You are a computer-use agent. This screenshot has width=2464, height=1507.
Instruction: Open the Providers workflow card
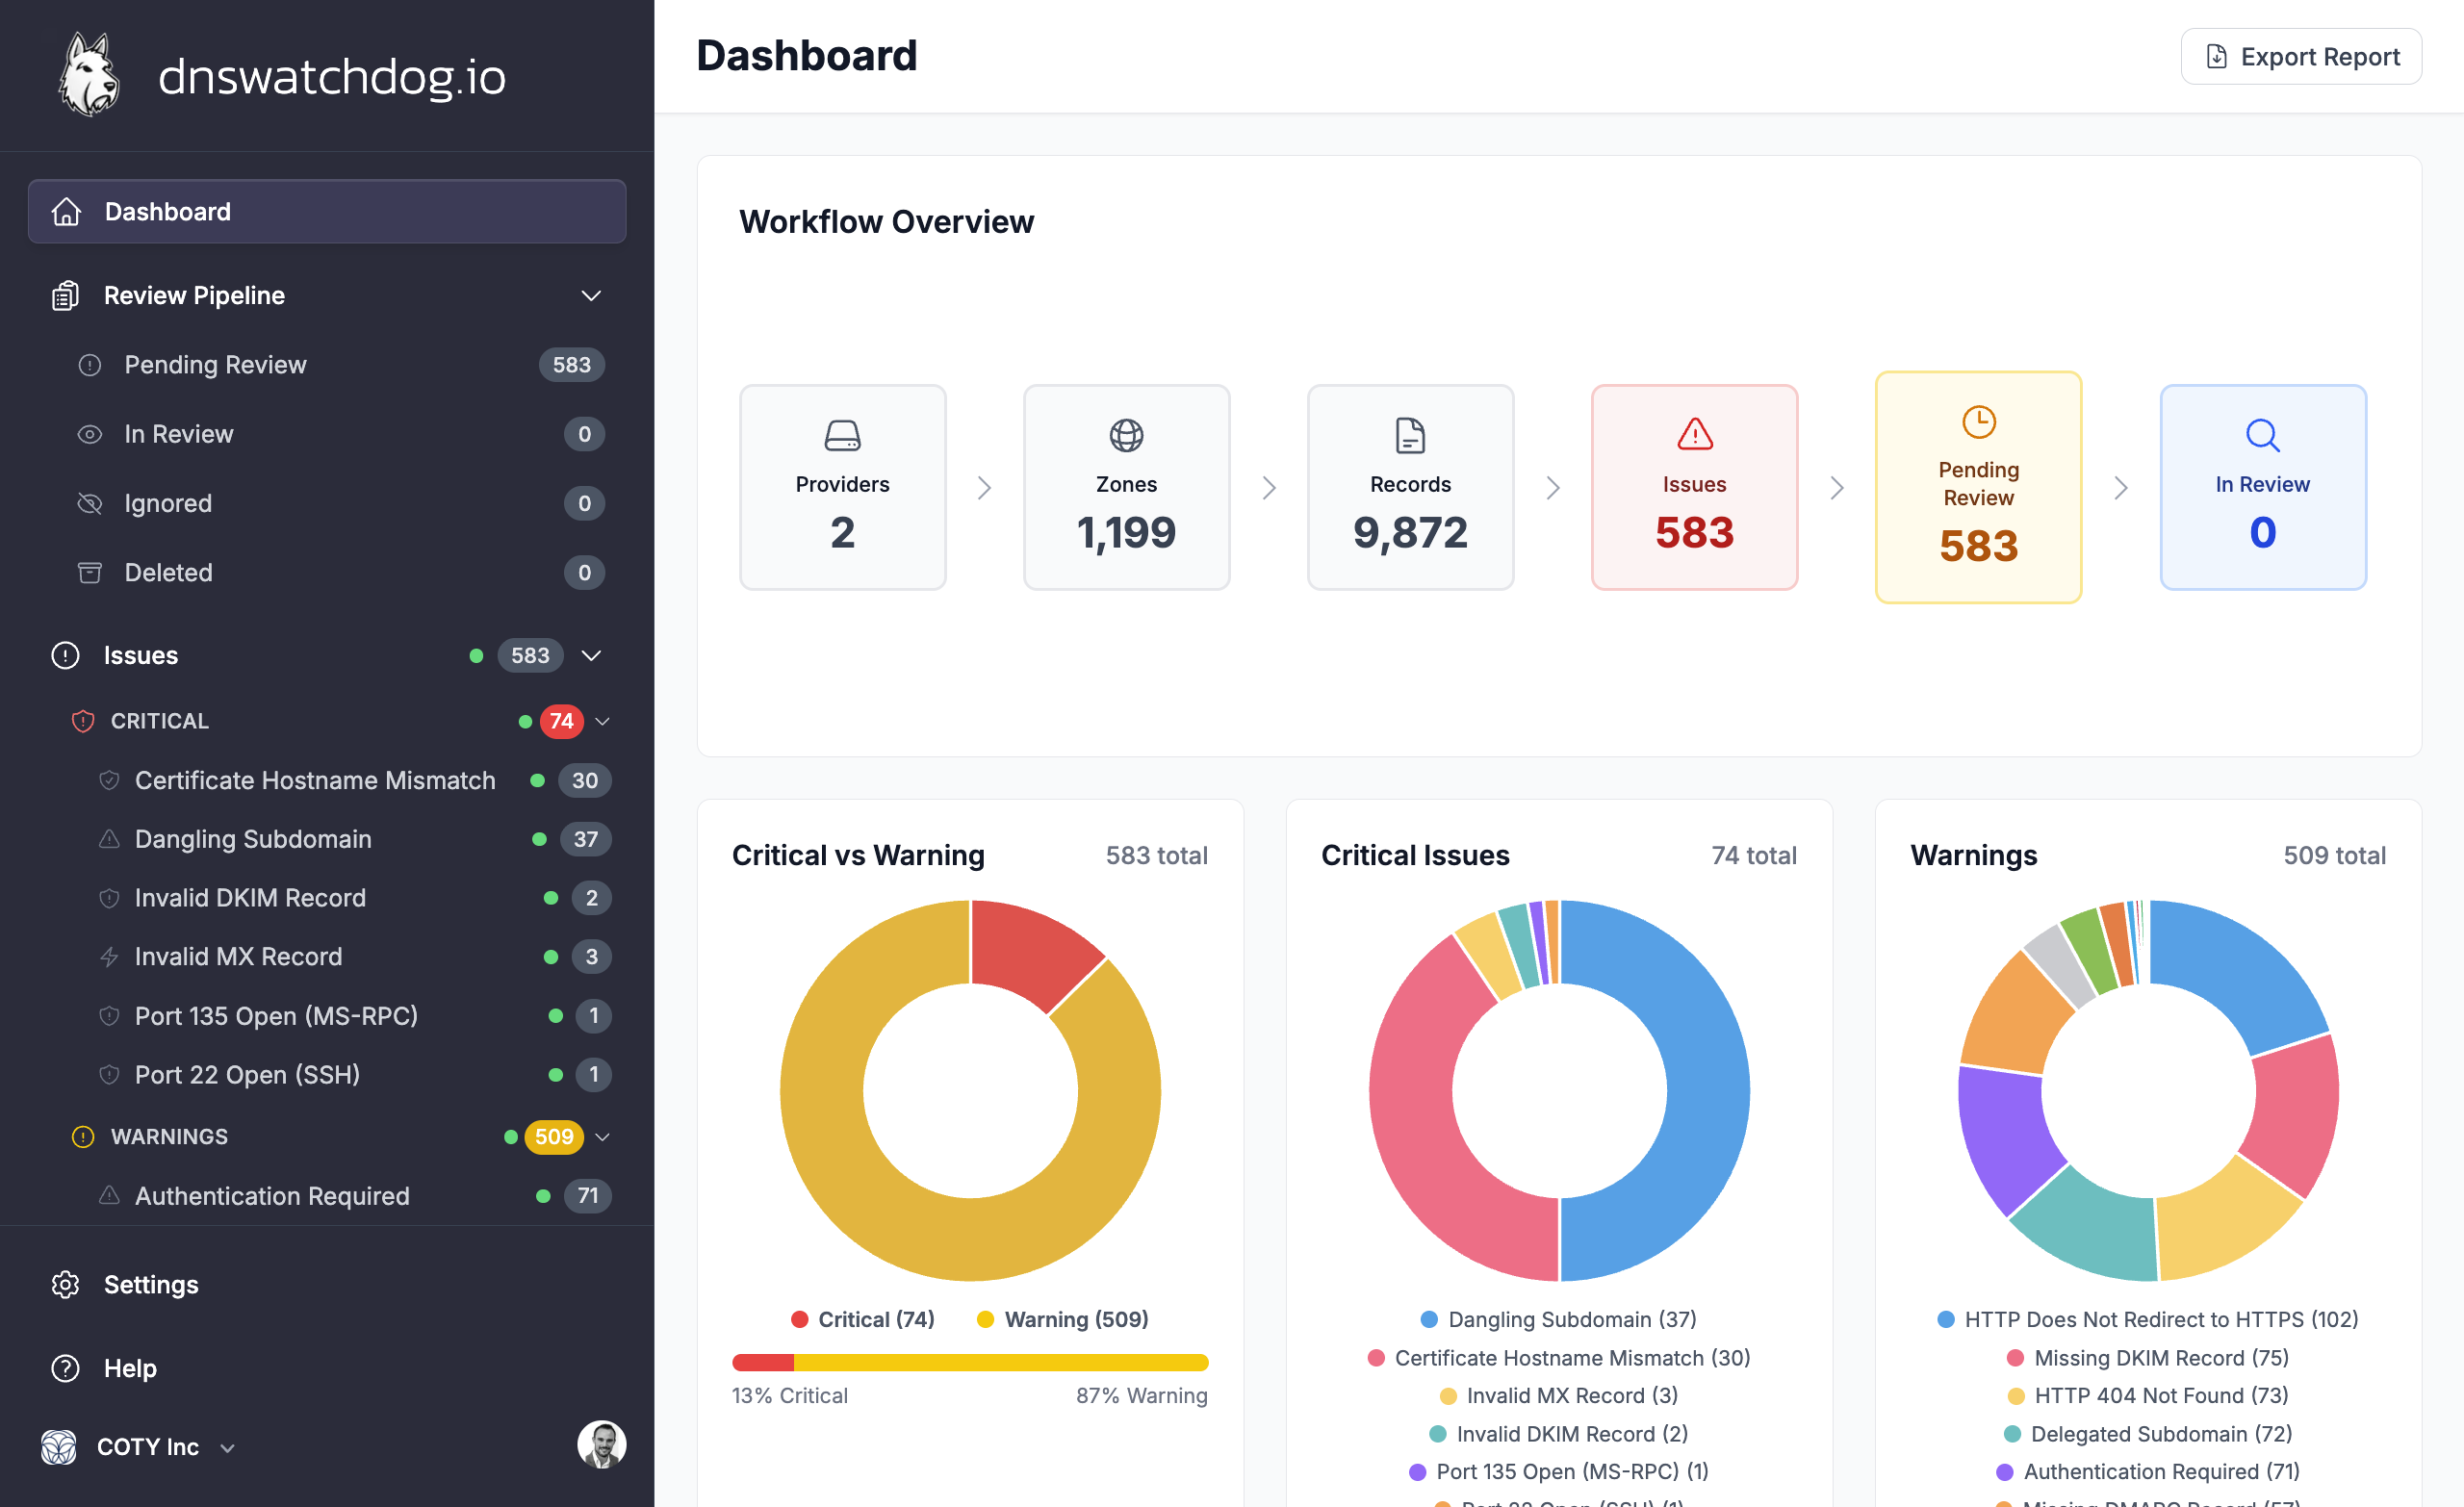click(843, 488)
